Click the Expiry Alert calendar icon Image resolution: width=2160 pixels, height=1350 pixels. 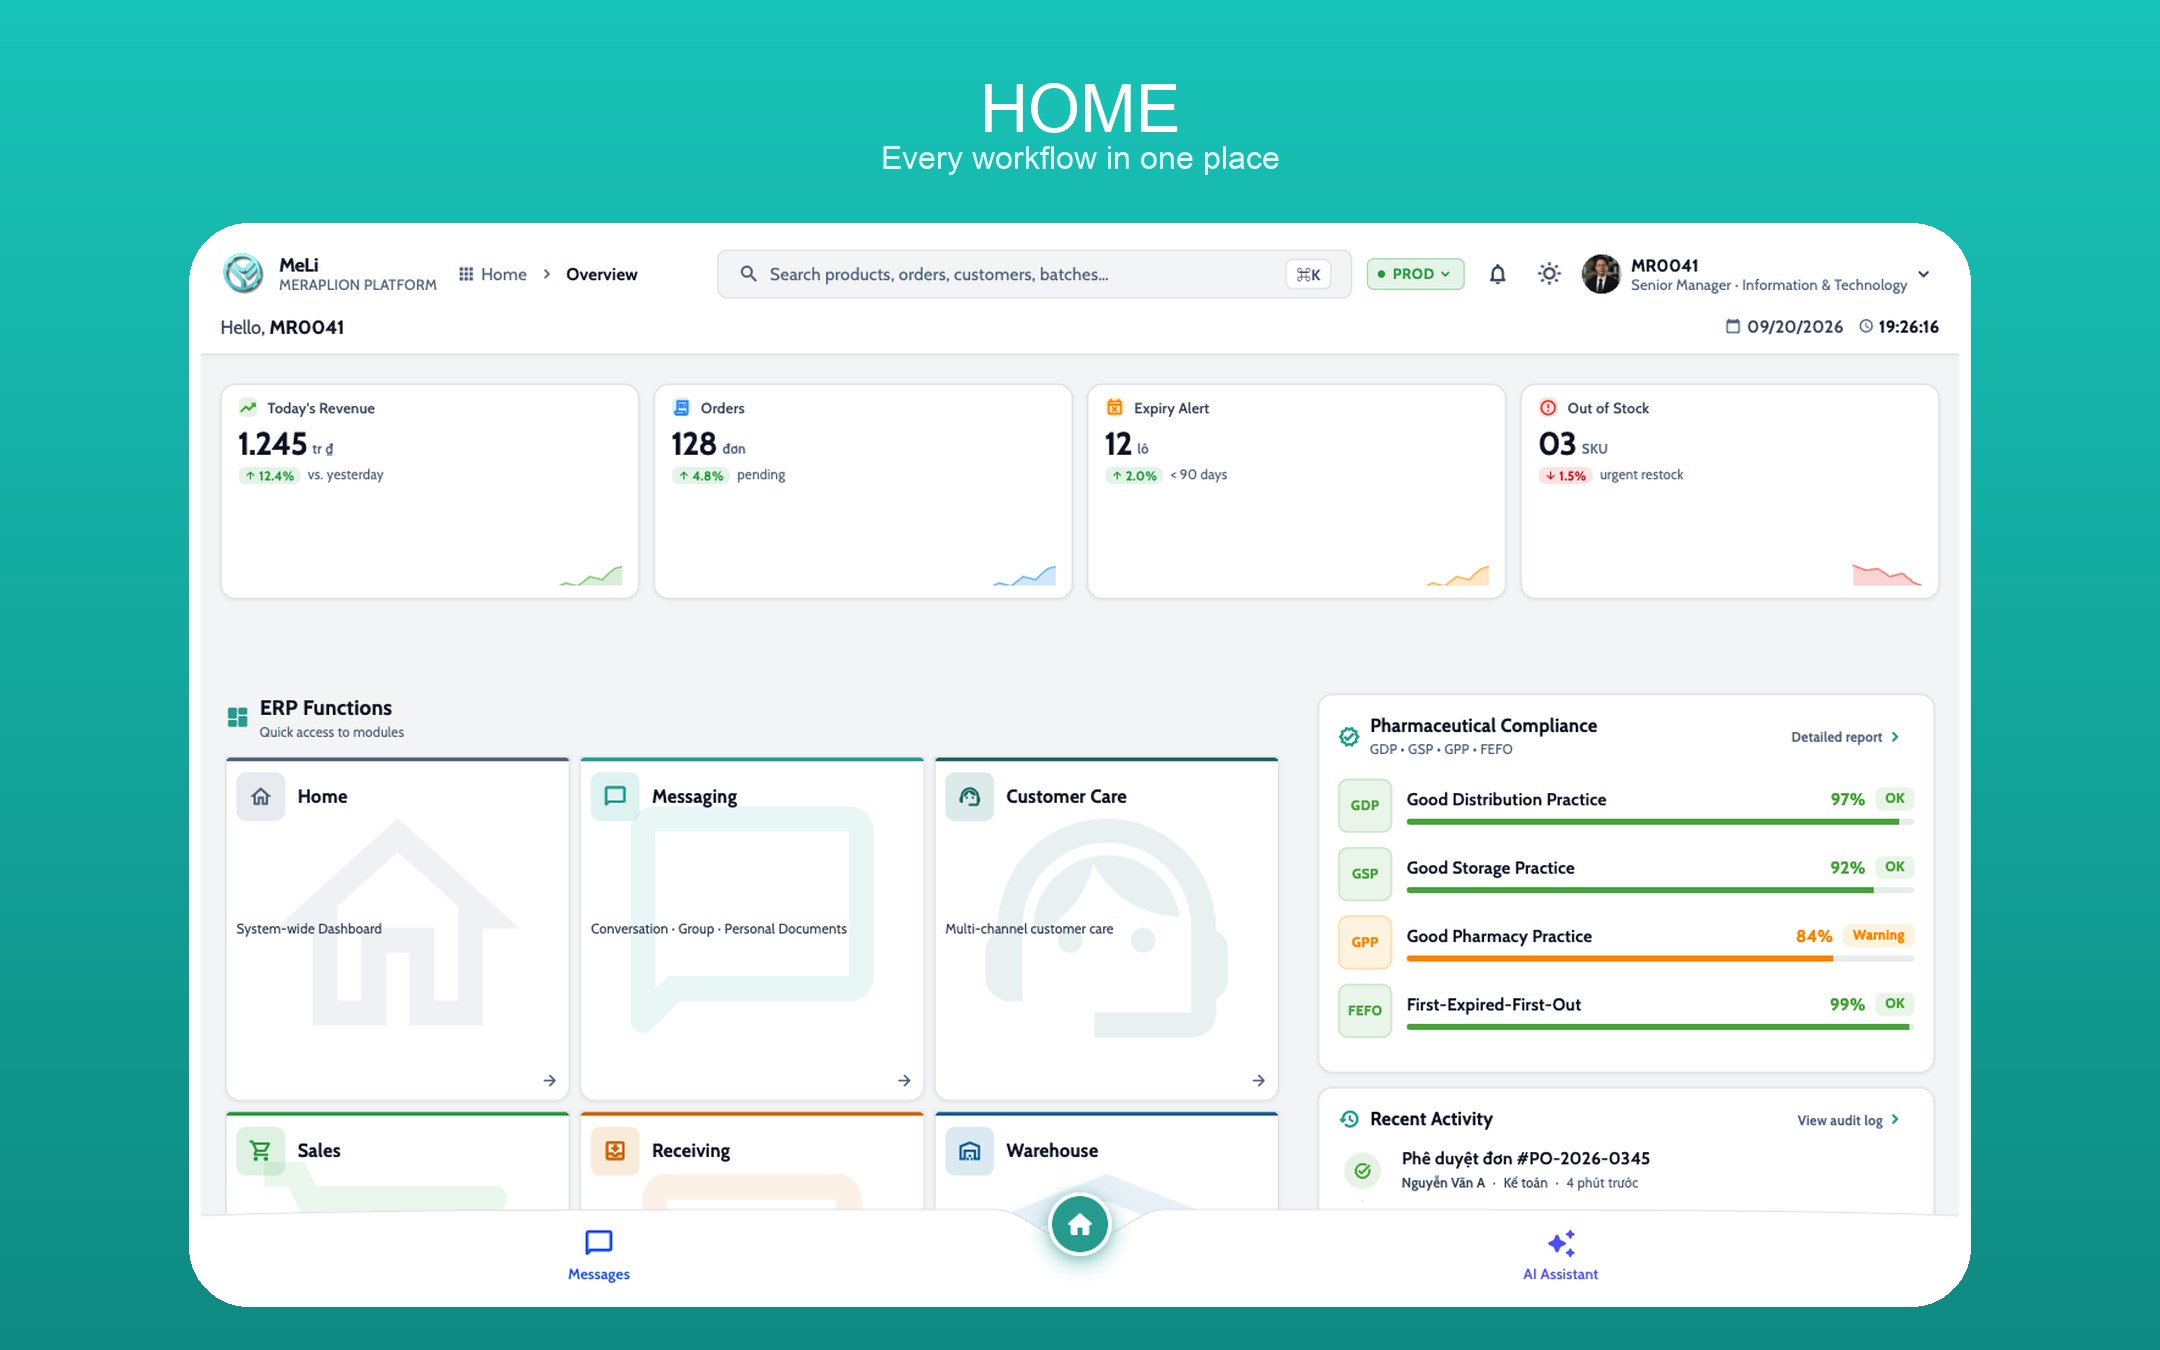(1114, 408)
